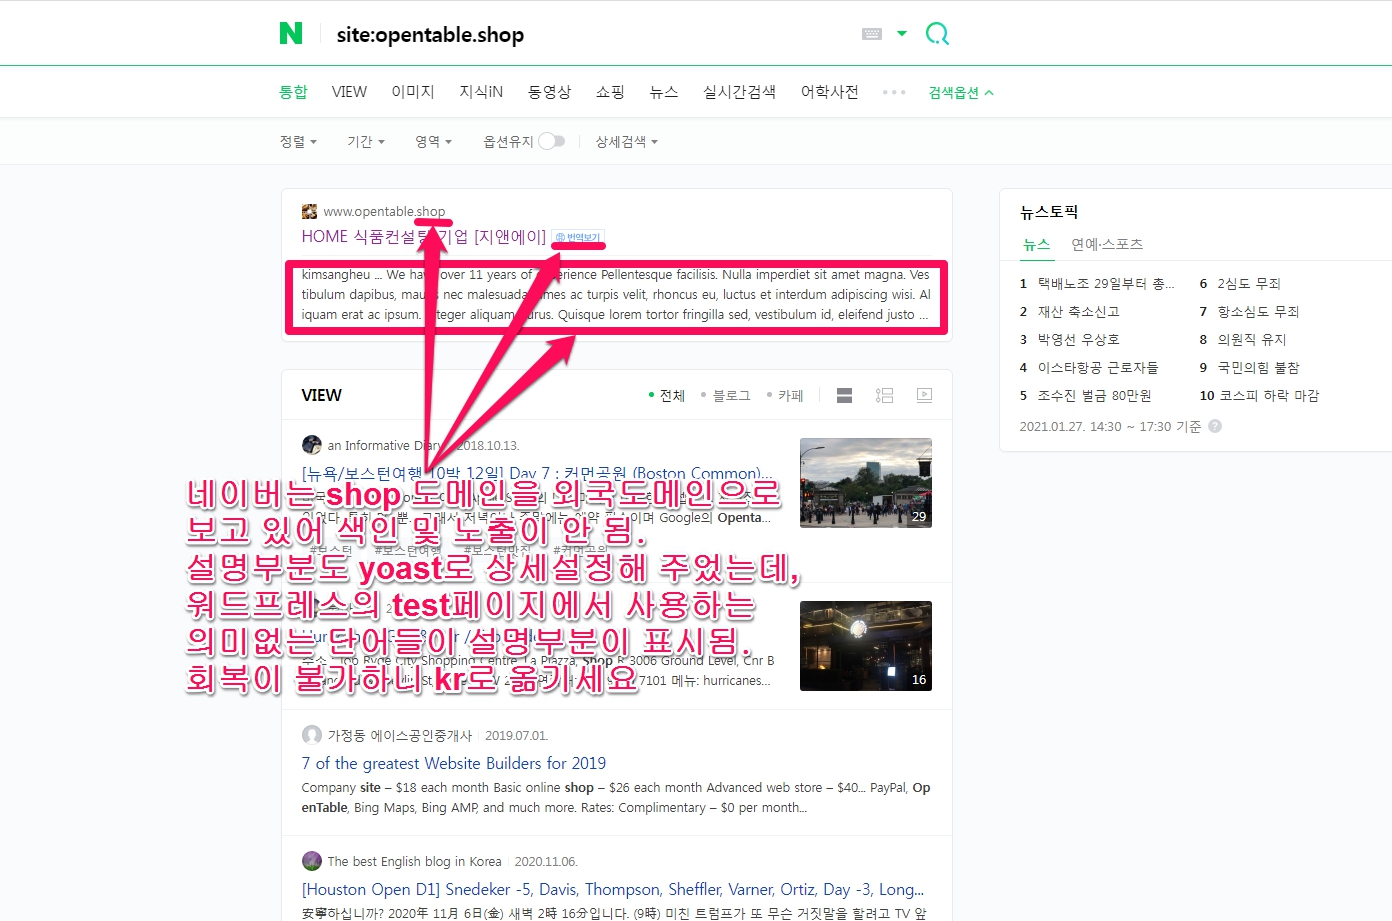
Task: Switch VIEW to list layout icon
Action: point(884,396)
